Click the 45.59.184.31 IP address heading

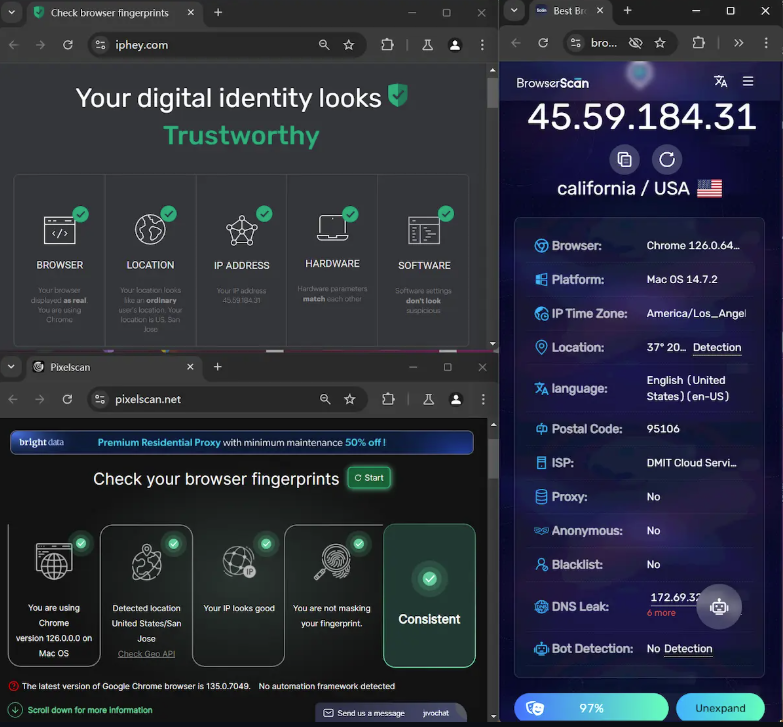pos(642,117)
